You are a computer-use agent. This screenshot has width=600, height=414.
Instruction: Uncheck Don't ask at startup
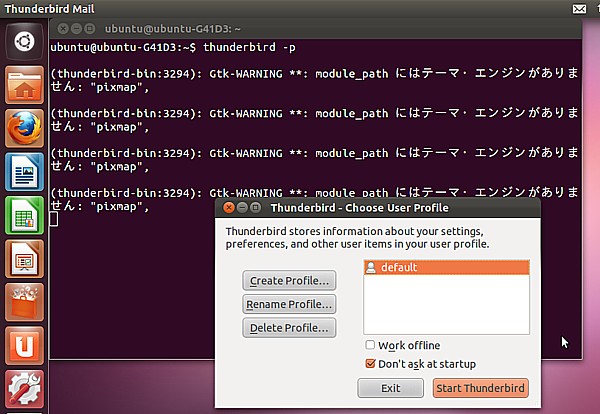(x=370, y=363)
